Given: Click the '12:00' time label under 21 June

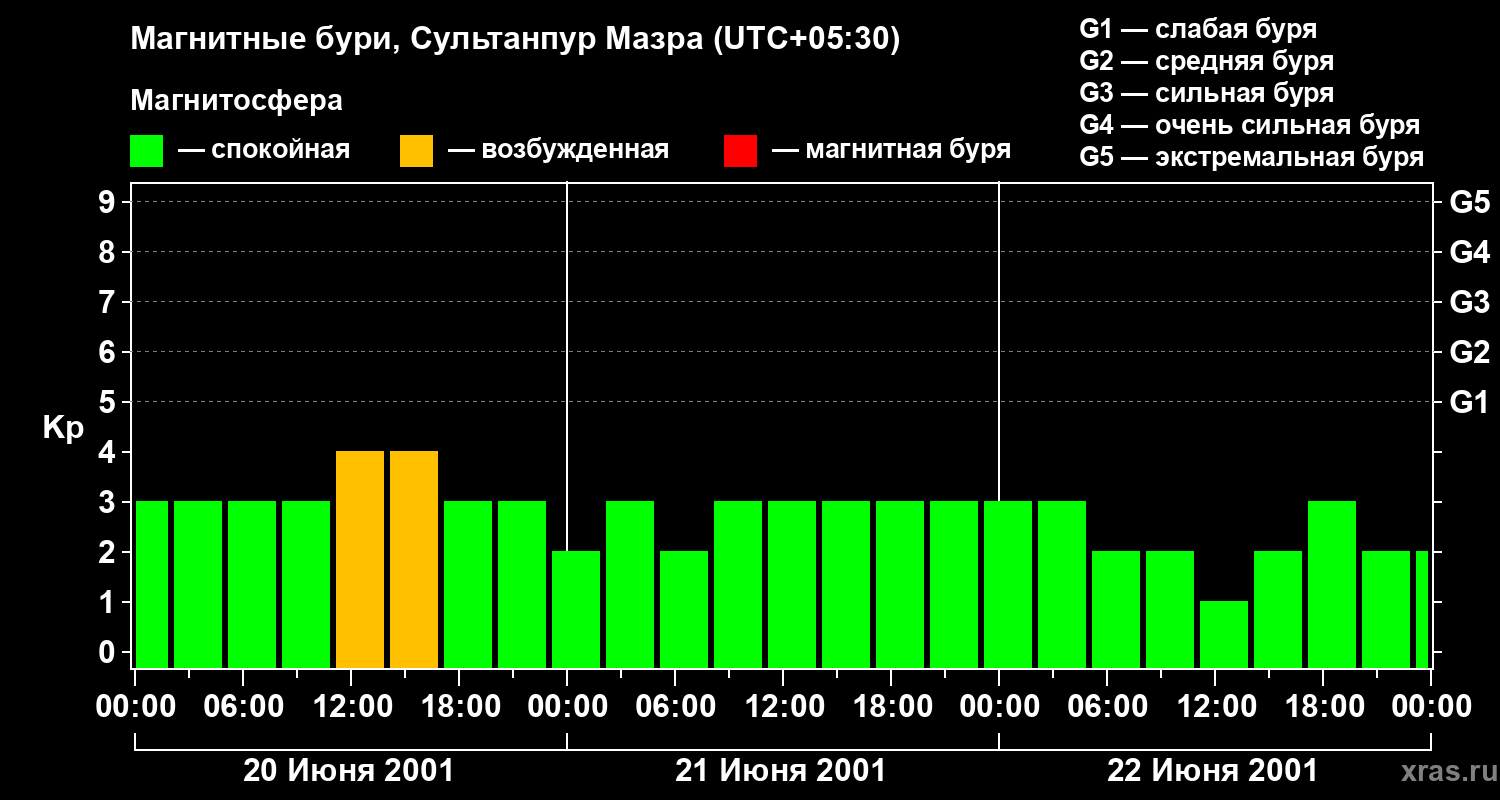Looking at the screenshot, I should [783, 706].
